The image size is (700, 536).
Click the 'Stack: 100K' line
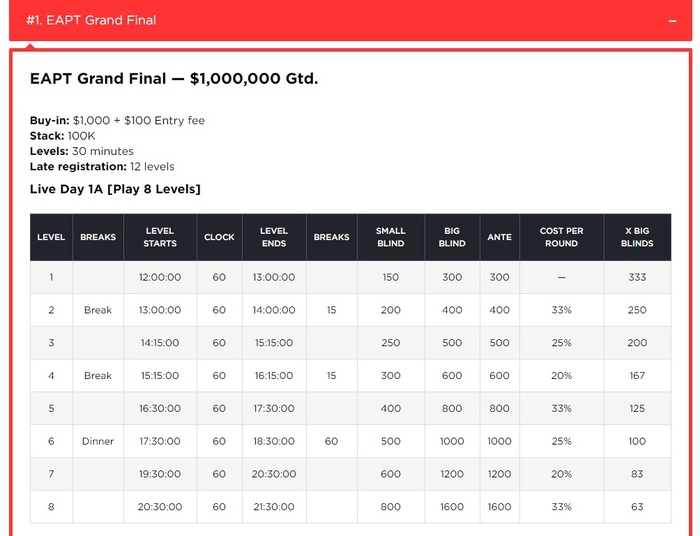pos(62,136)
